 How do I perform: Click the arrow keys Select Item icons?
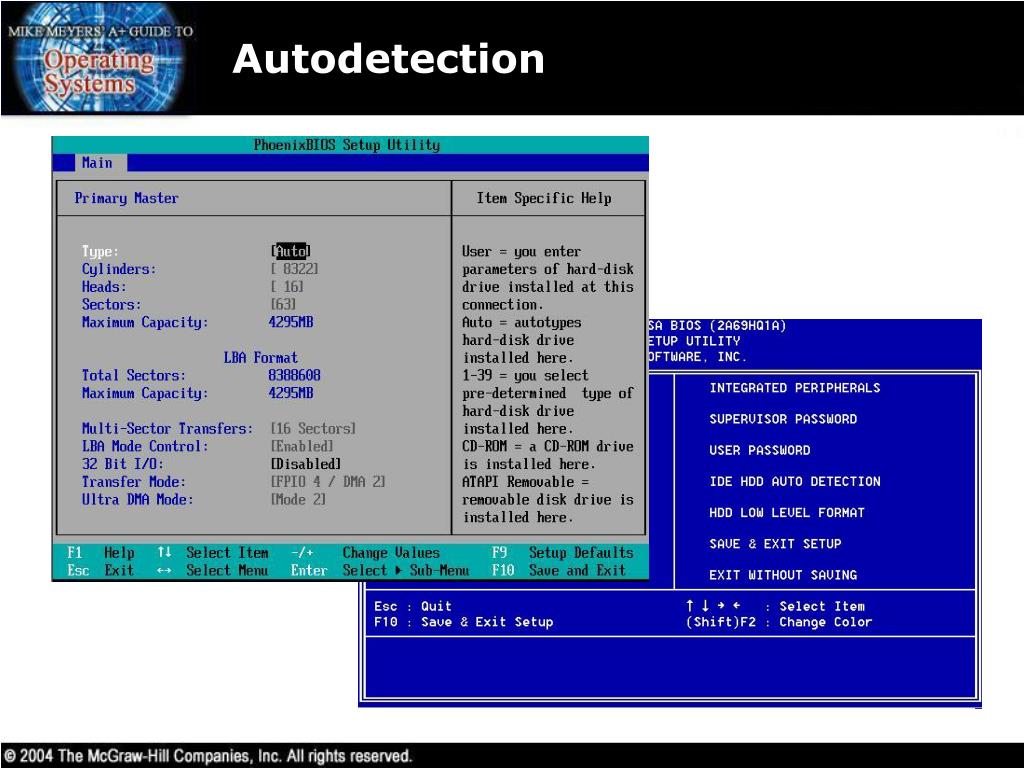click(713, 606)
